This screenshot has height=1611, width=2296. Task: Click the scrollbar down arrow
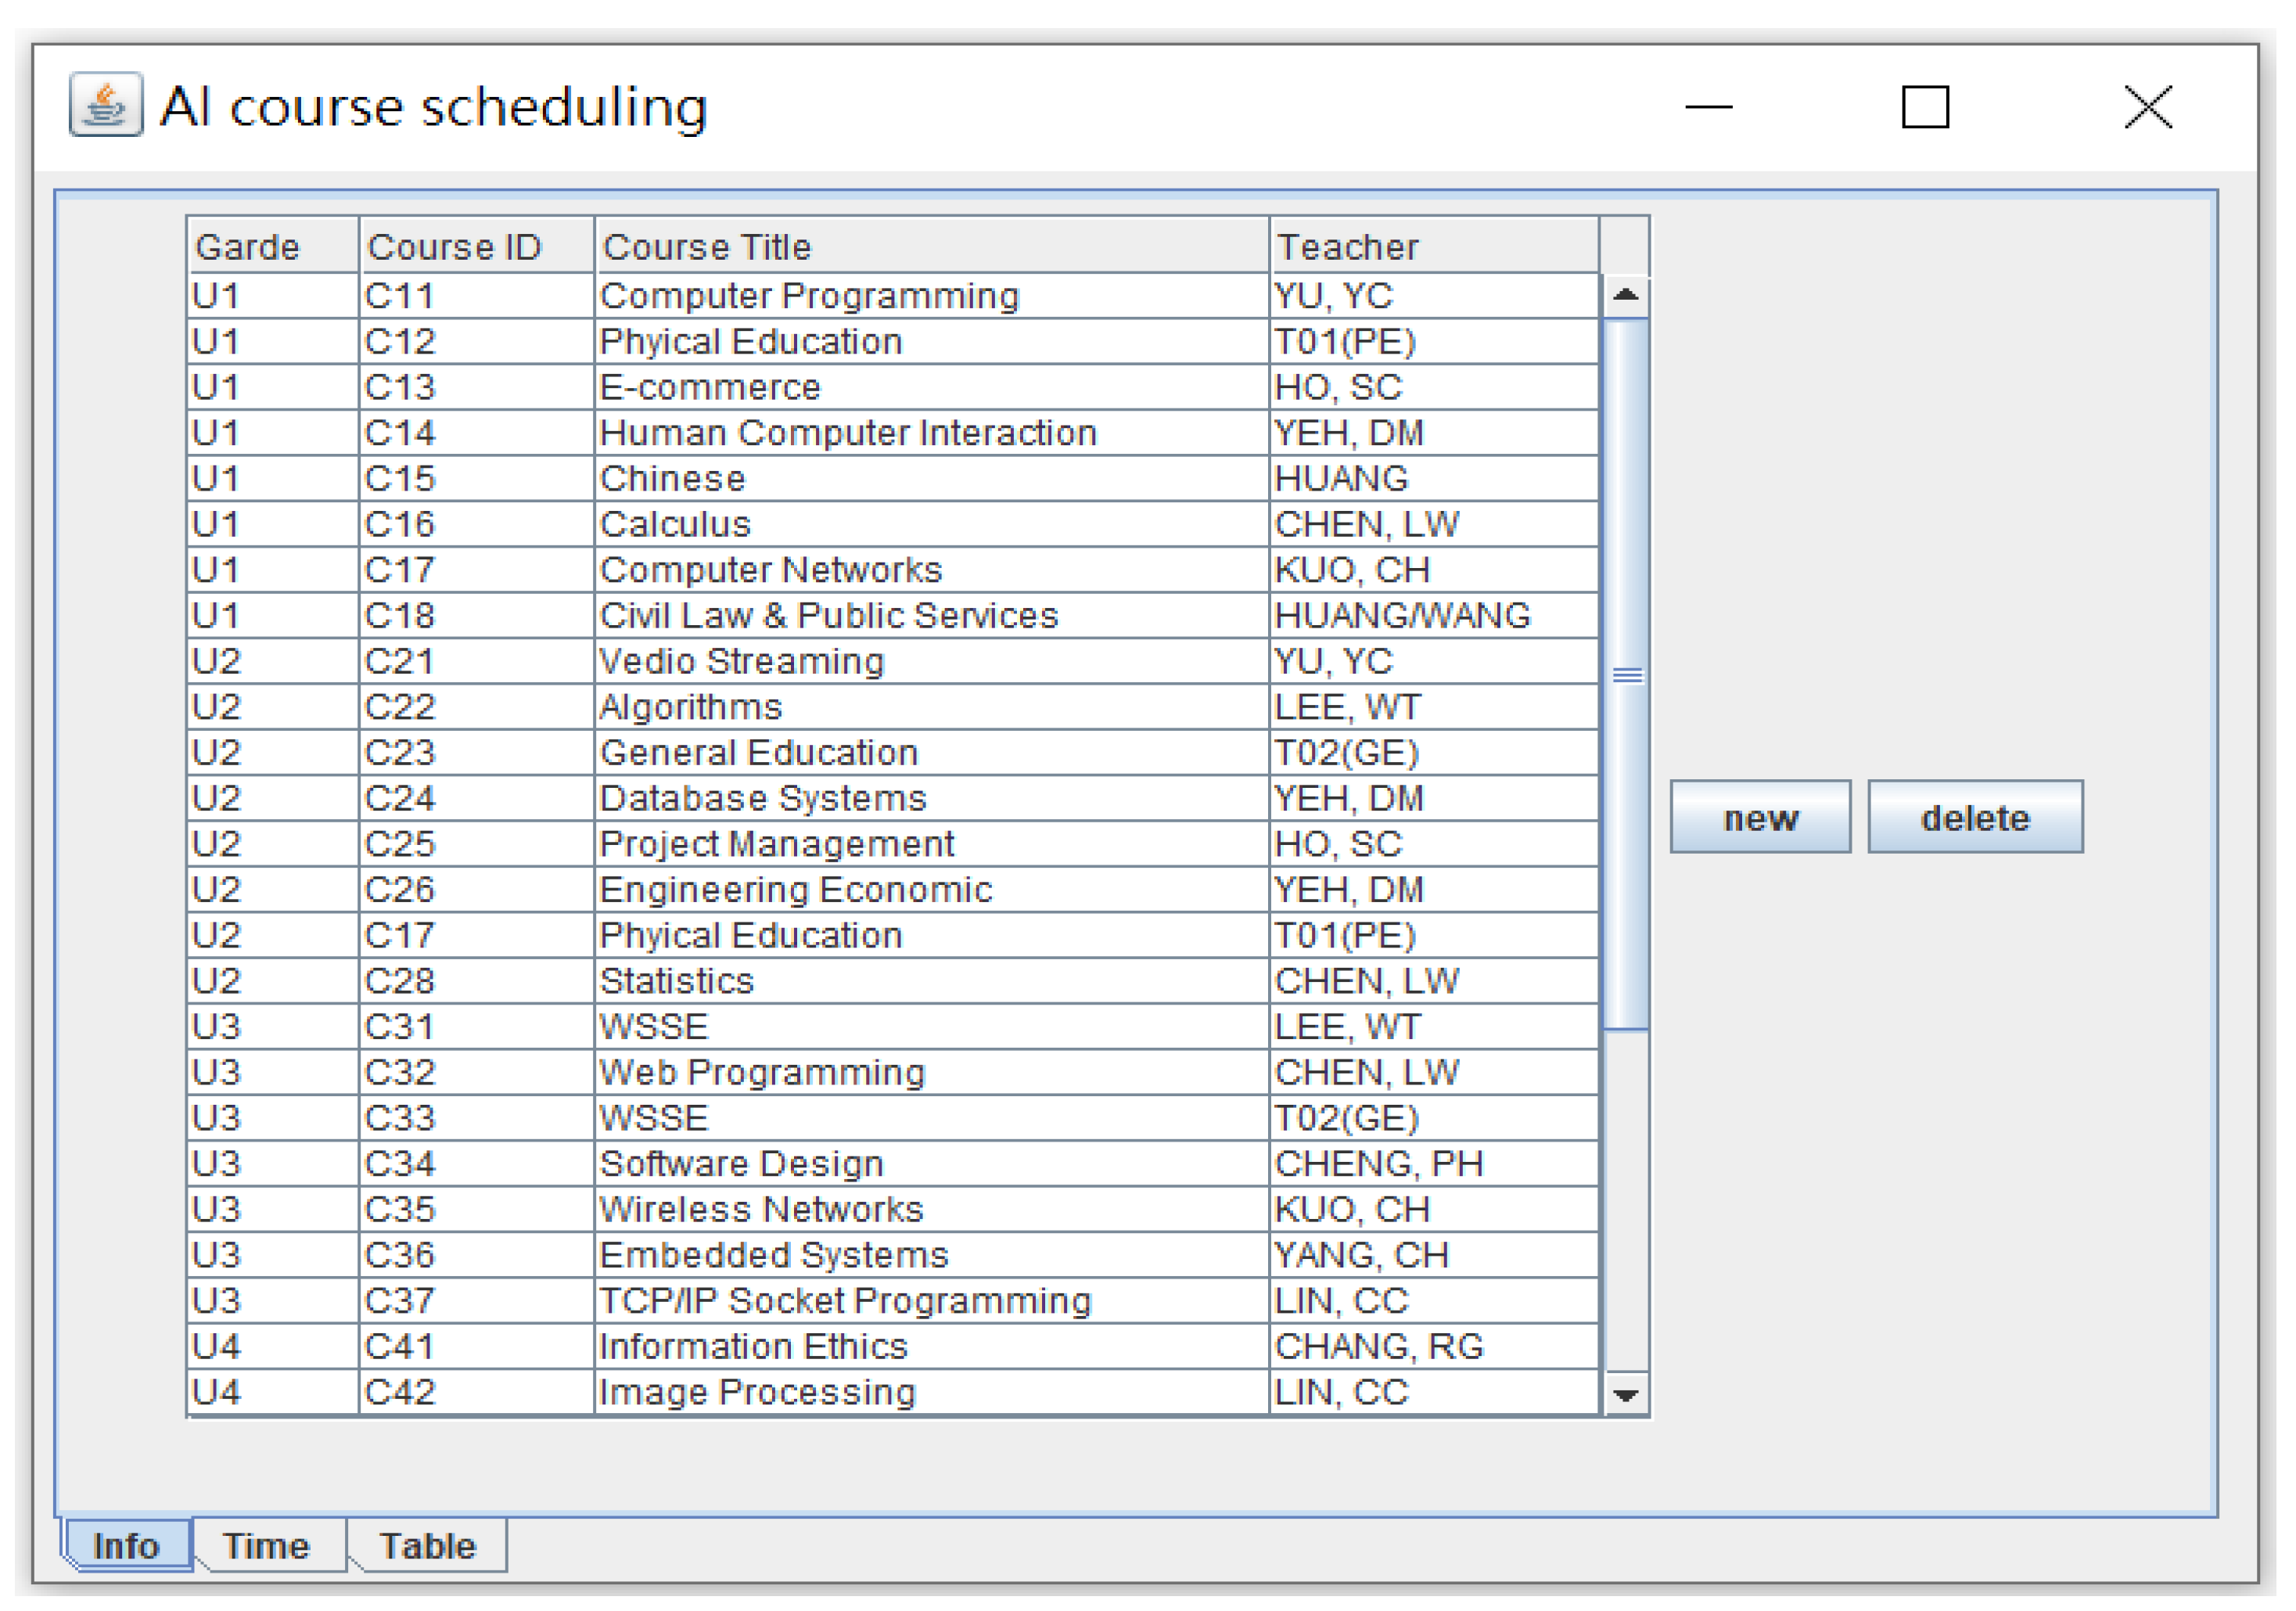point(1625,1394)
